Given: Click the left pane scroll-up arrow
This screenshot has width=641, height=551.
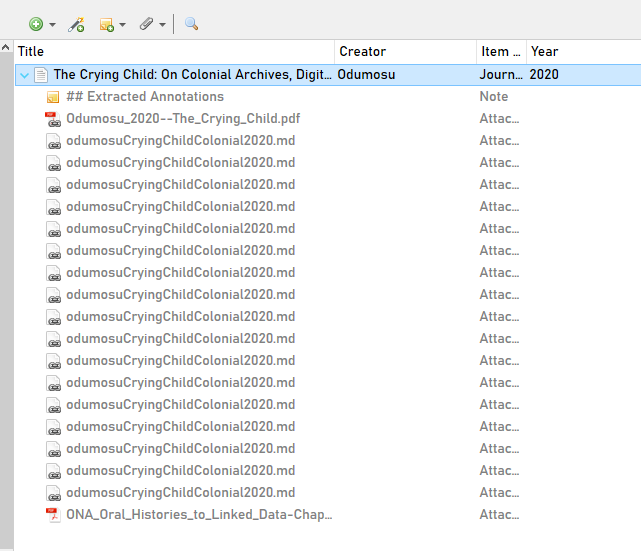Looking at the screenshot, I should tap(6, 48).
